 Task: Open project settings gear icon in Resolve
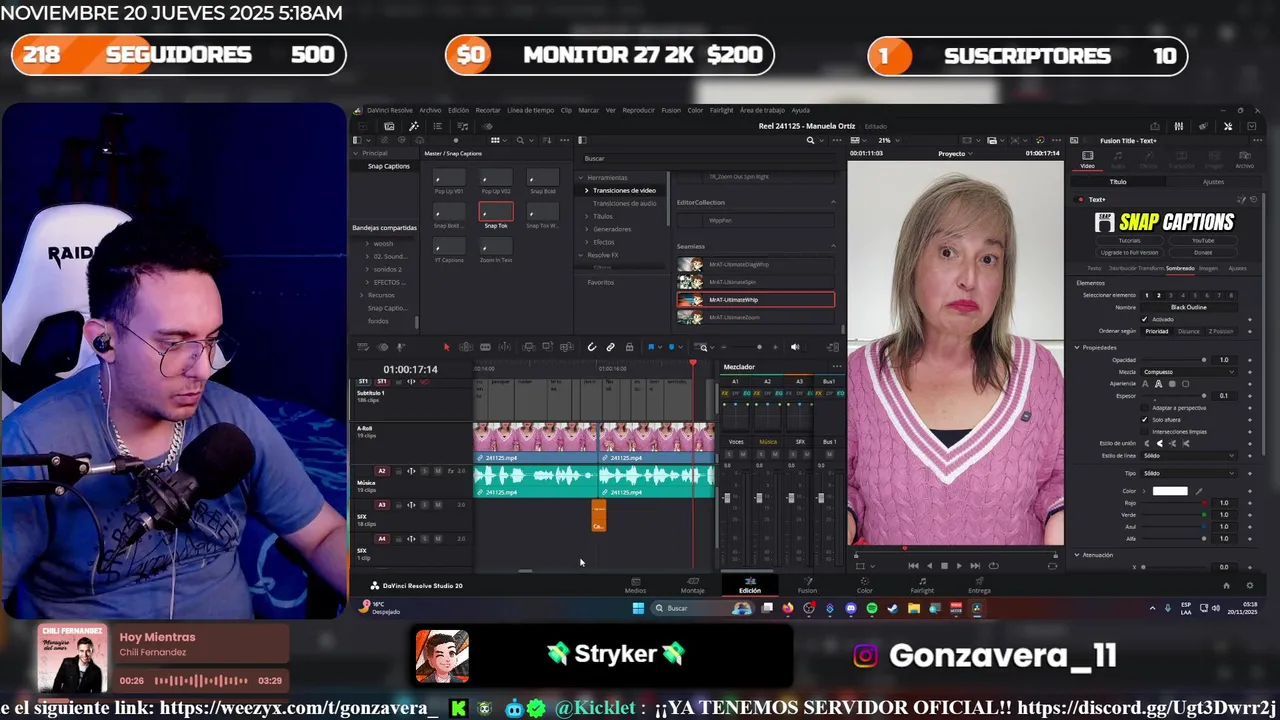(1249, 586)
